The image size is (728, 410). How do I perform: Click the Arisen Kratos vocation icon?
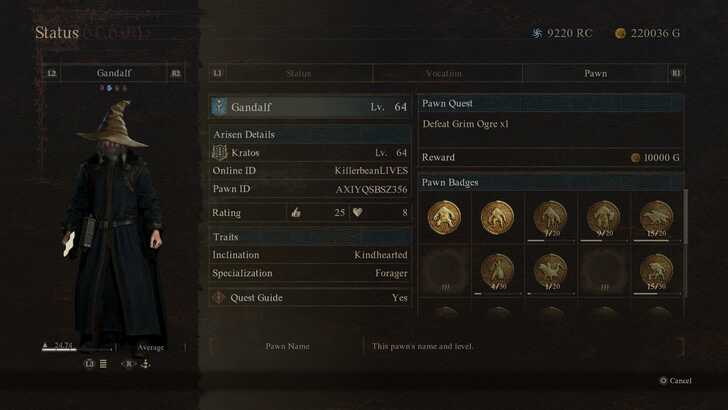tap(219, 152)
